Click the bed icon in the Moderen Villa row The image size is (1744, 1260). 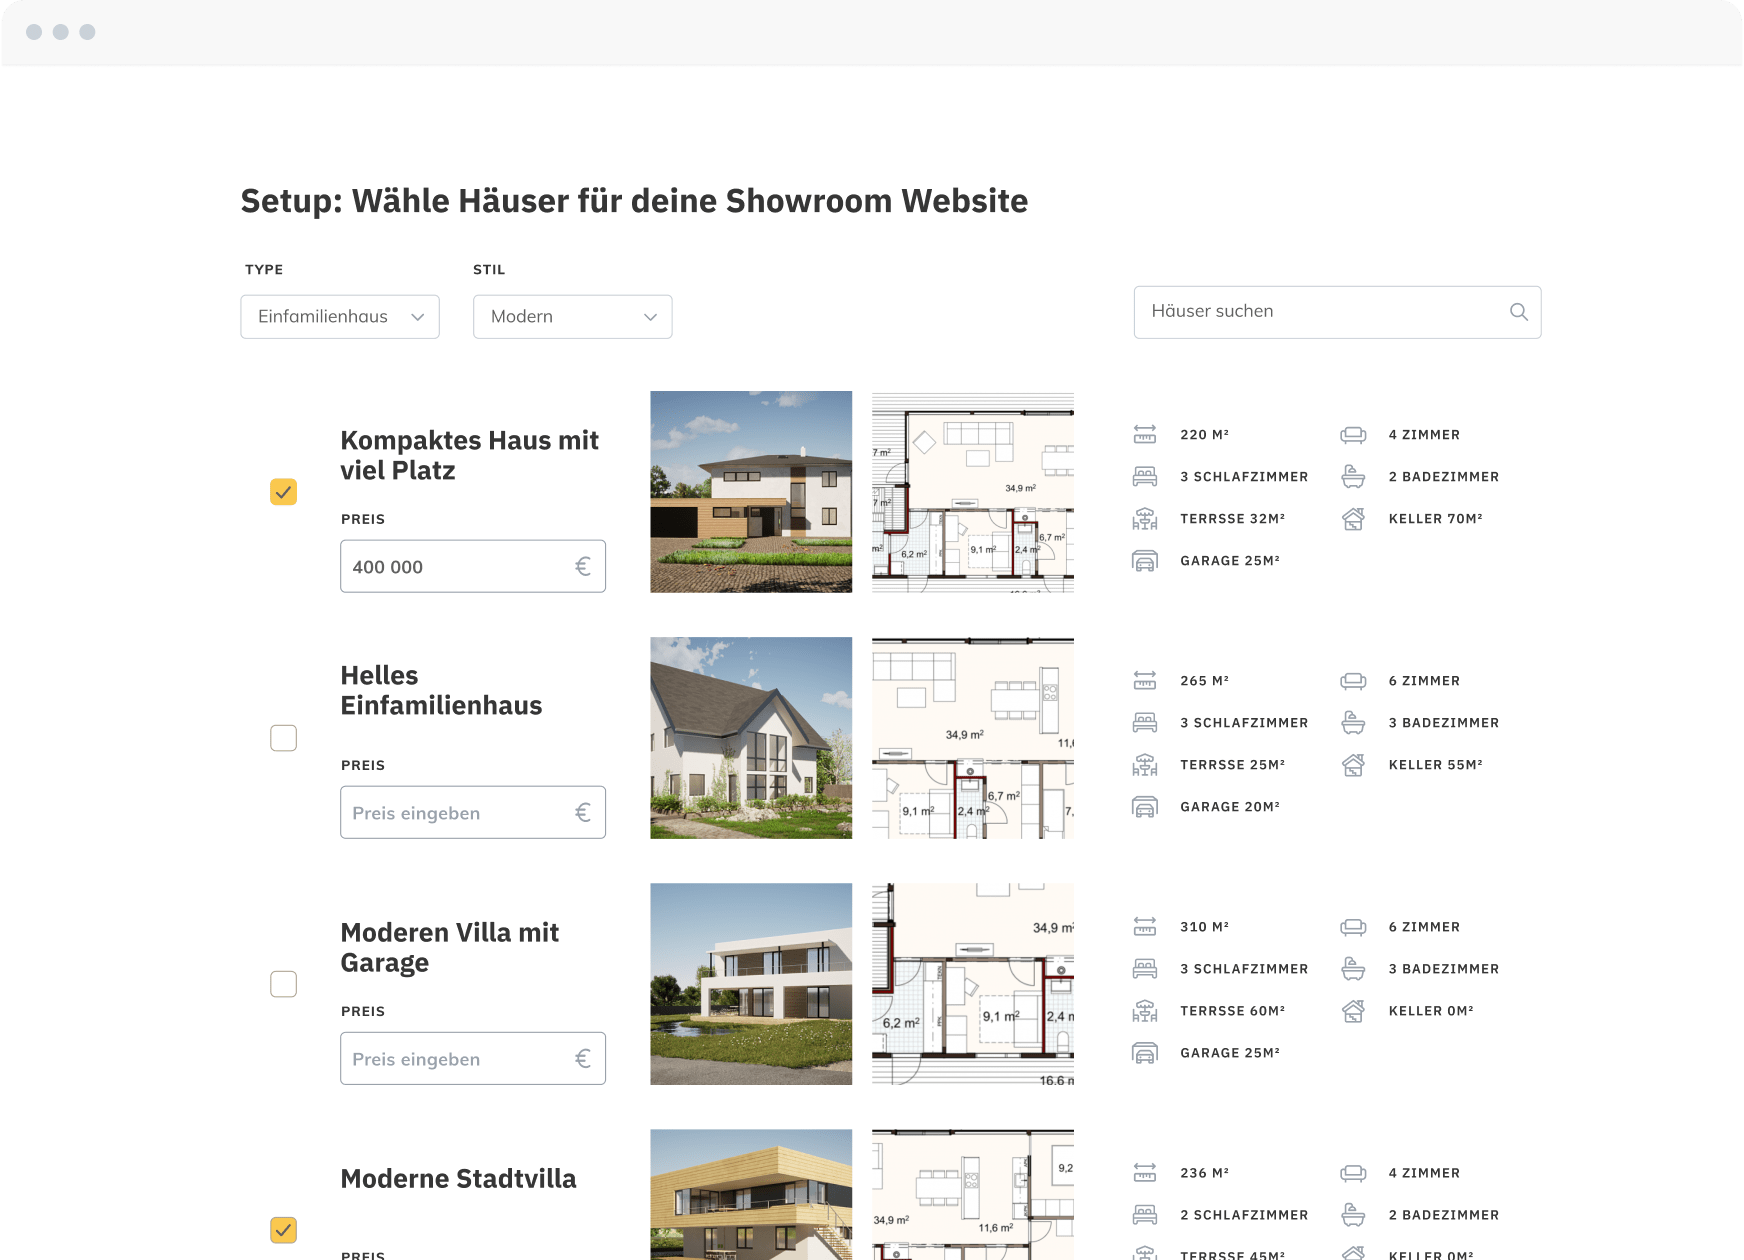click(1145, 969)
